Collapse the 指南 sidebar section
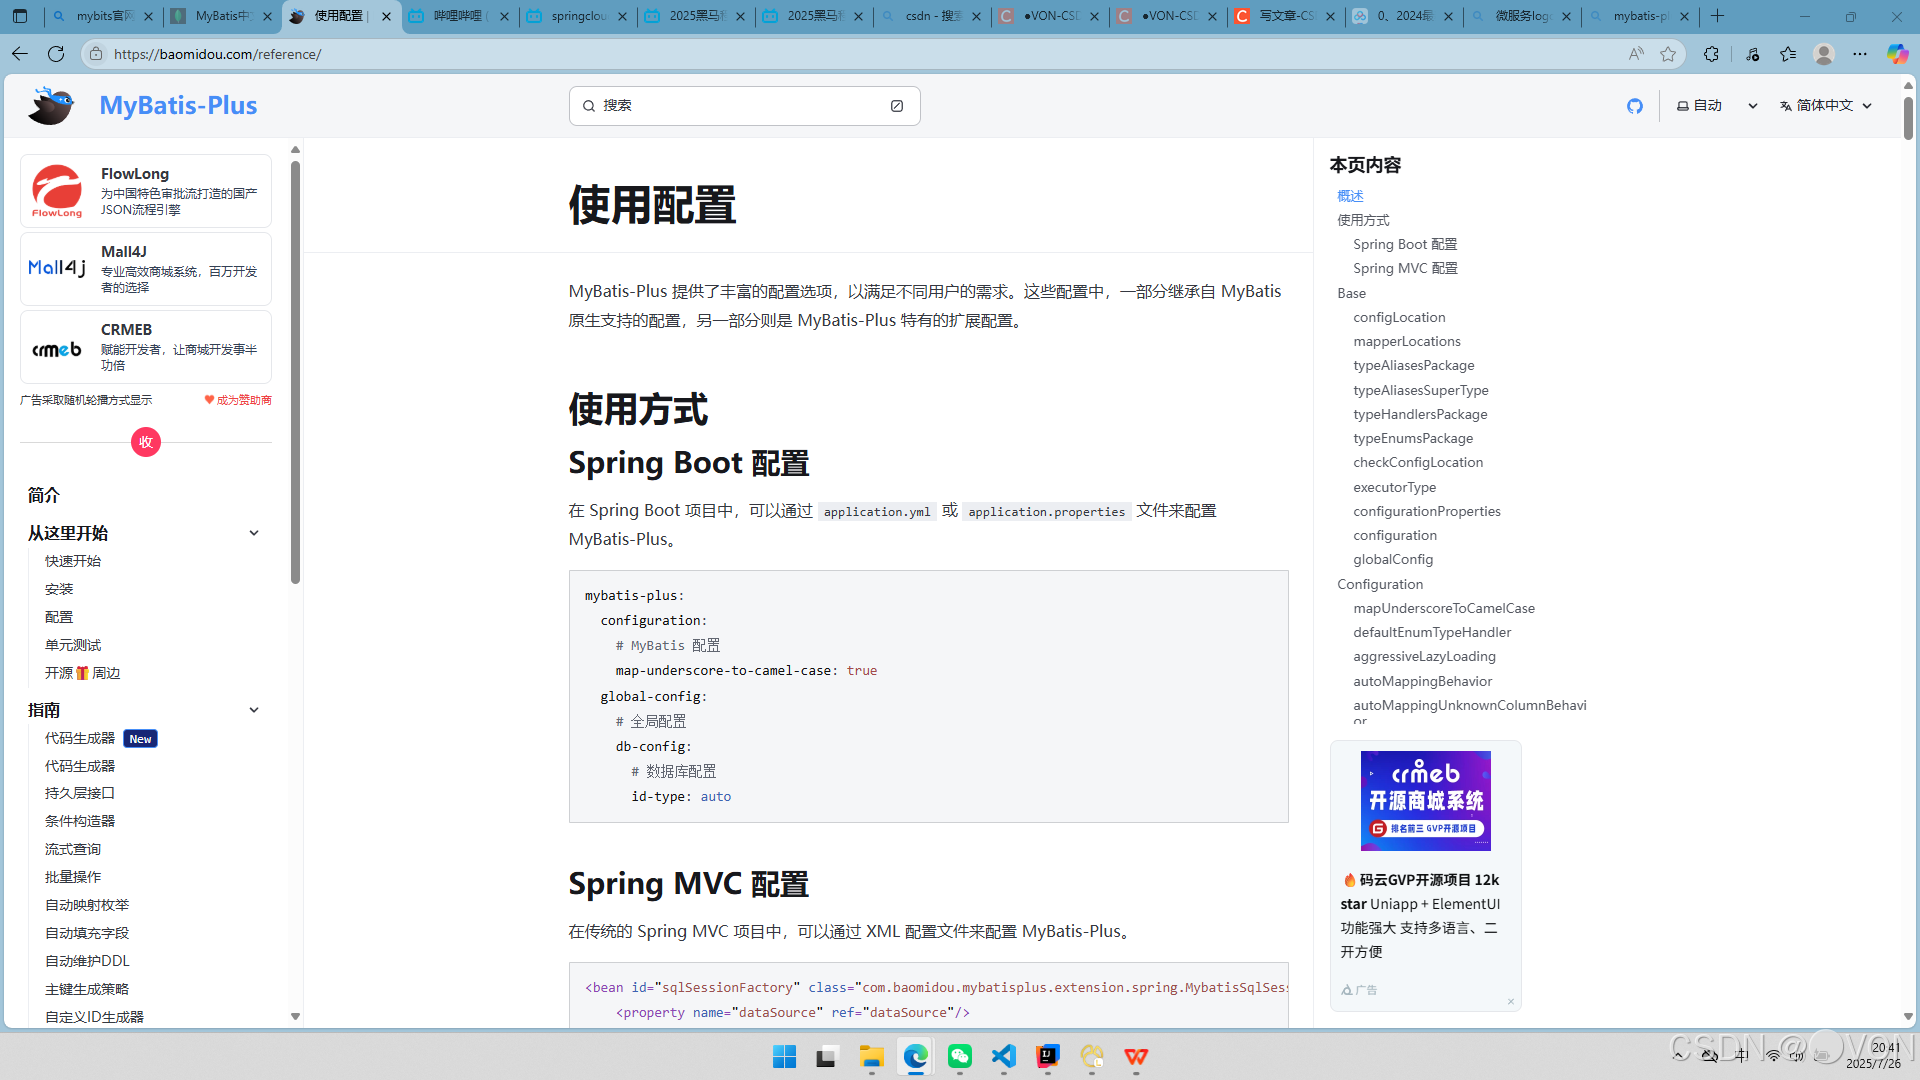 tap(254, 710)
